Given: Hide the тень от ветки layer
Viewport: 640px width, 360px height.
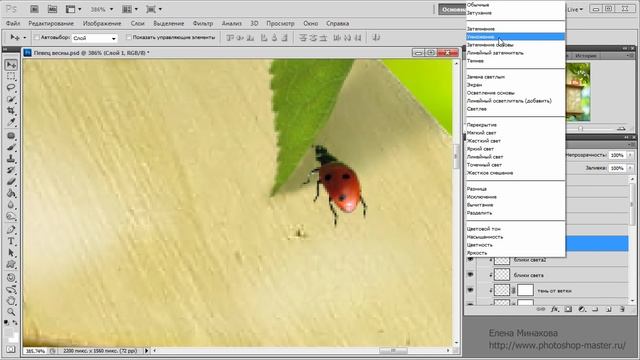Looking at the screenshot, I should (x=470, y=290).
